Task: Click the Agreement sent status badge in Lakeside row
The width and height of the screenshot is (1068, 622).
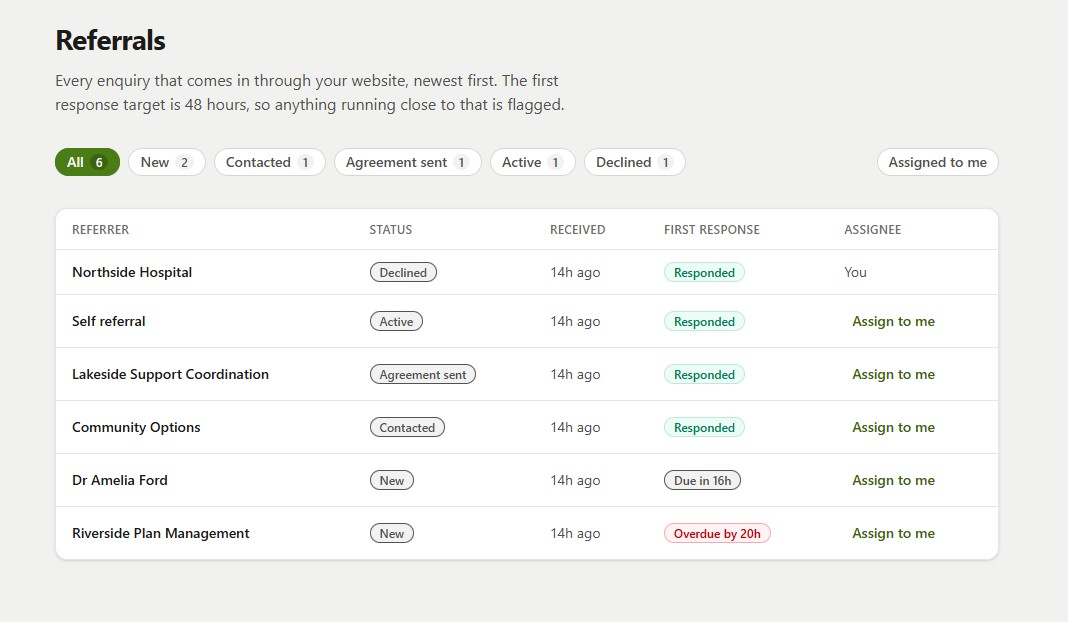Action: pos(423,375)
